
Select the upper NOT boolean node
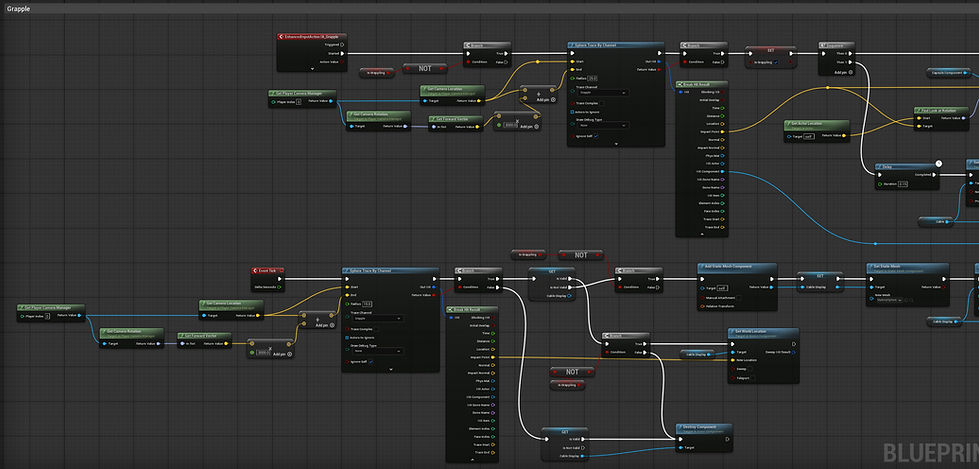[x=425, y=68]
